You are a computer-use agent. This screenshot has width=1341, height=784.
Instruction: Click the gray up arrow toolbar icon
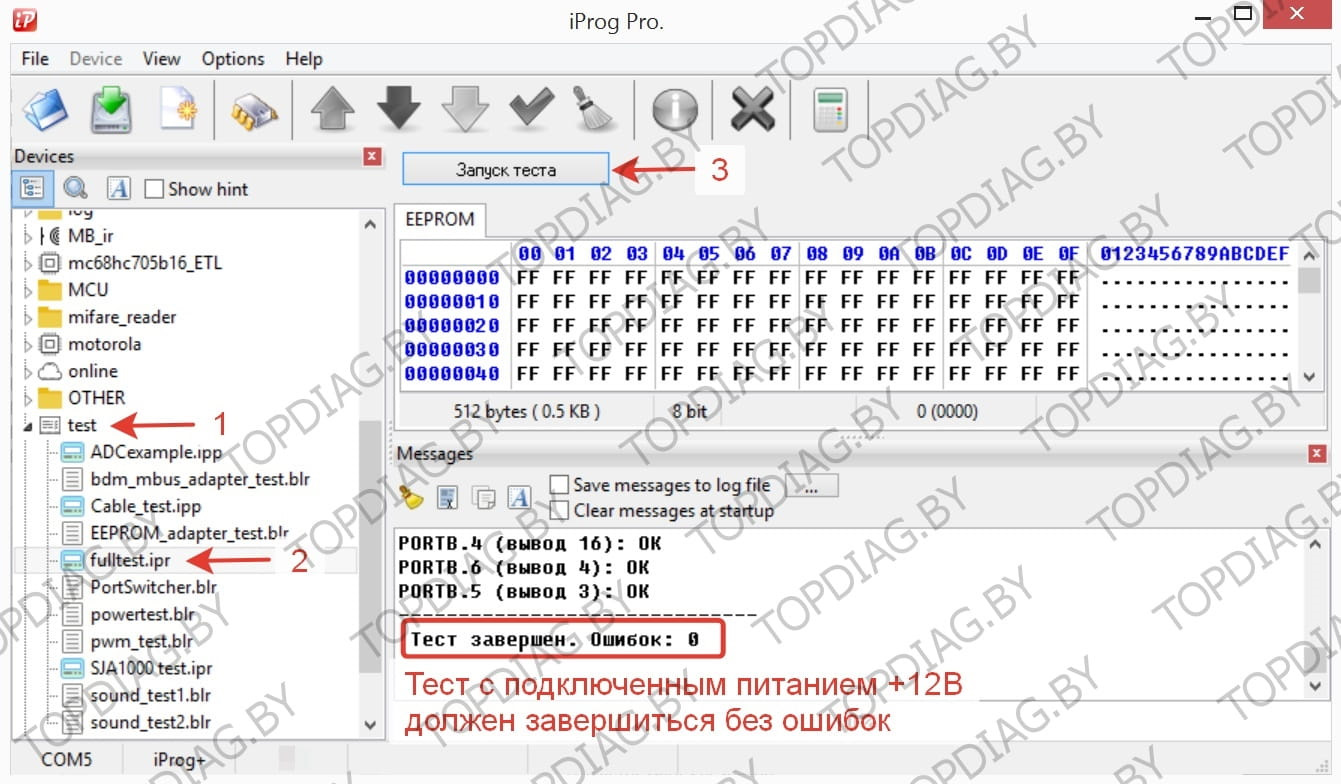[x=332, y=109]
